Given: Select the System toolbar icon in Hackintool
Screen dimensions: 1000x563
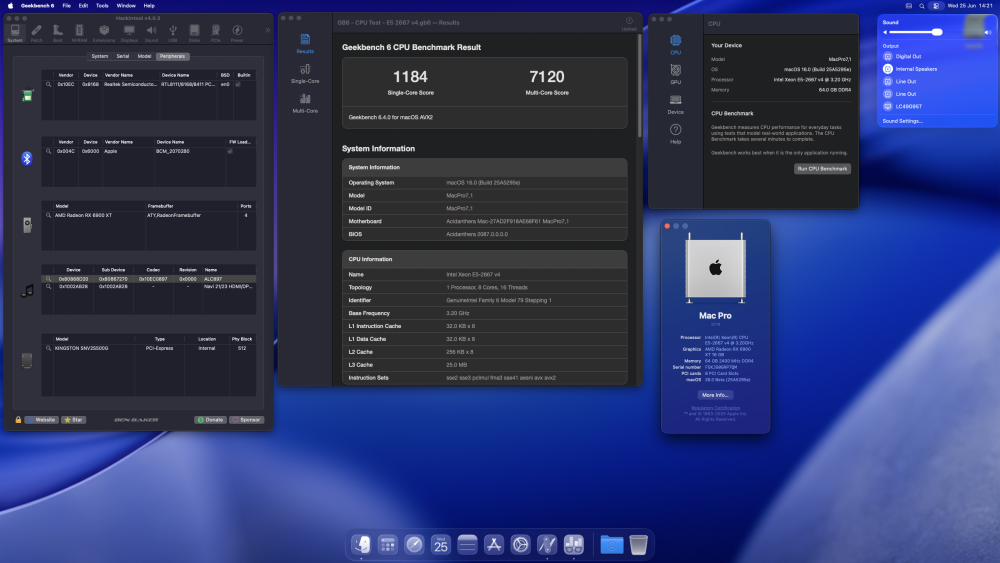Looking at the screenshot, I should (x=15, y=33).
